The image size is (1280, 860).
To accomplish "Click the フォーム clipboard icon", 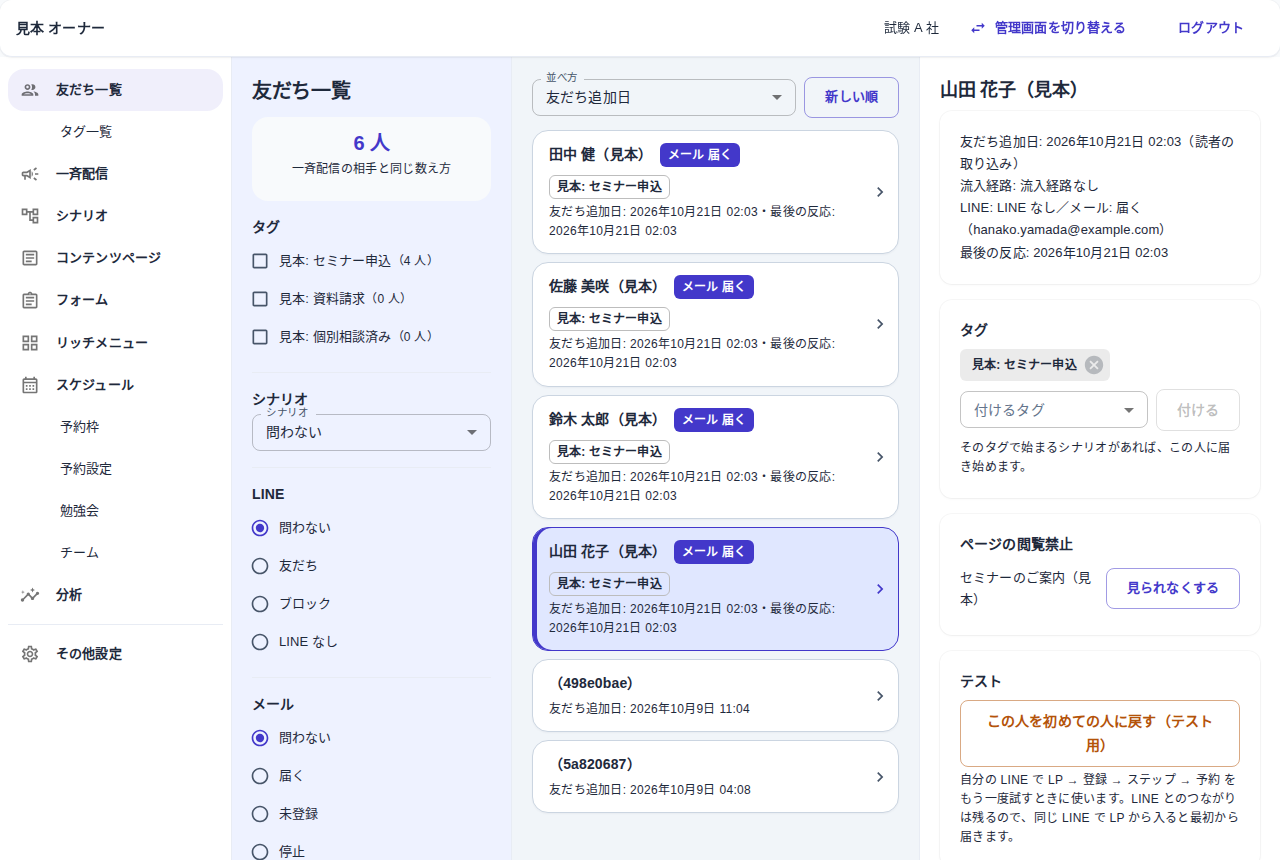I will 30,300.
